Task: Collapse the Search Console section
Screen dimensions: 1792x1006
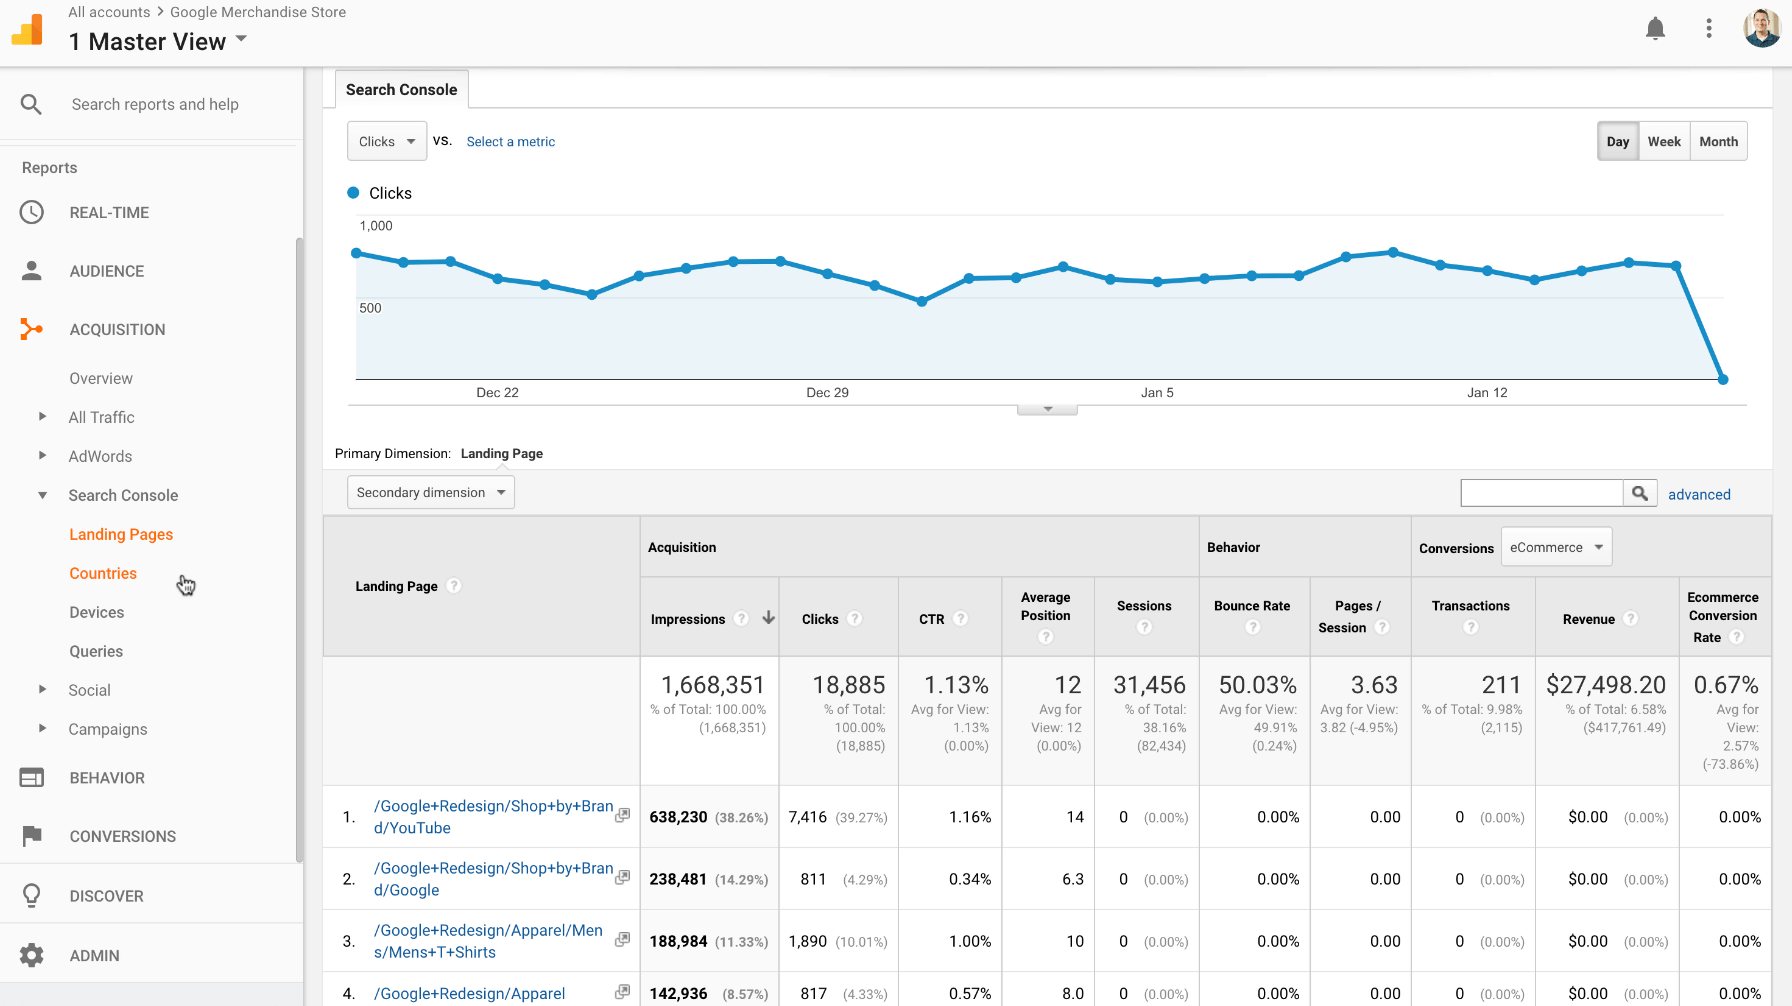Action: [42, 495]
